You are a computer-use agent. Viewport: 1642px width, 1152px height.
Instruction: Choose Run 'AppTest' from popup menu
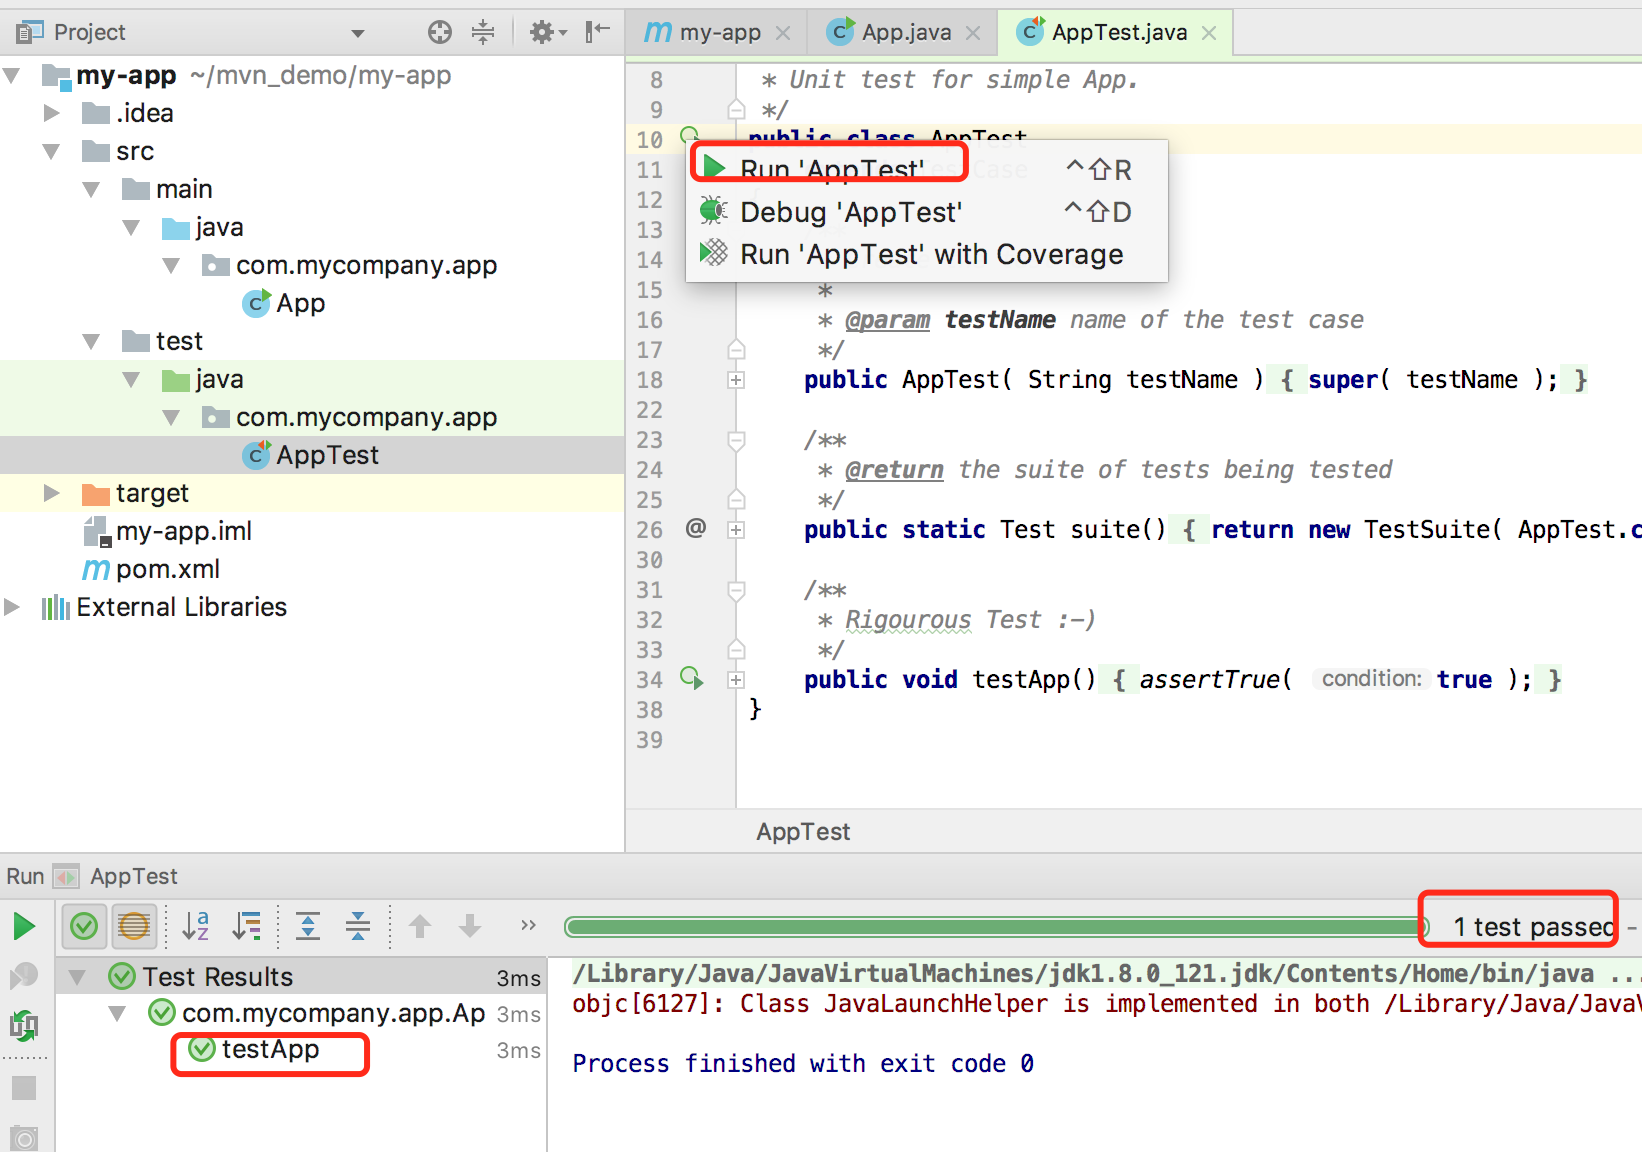(x=927, y=169)
